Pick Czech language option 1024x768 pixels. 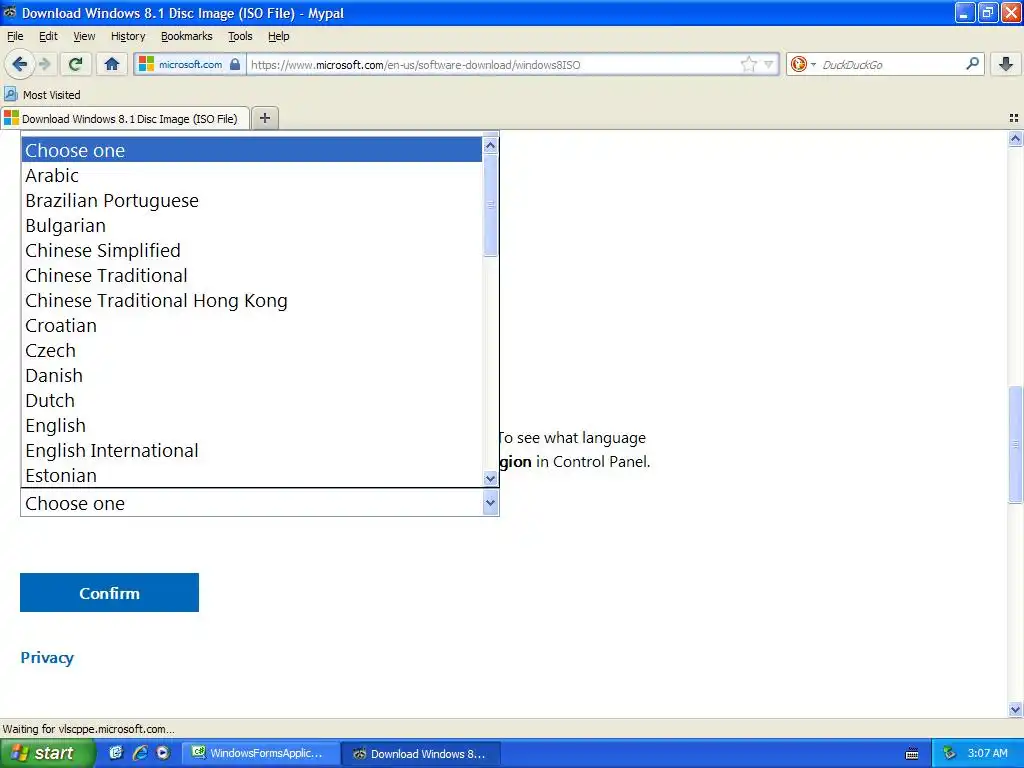click(x=252, y=351)
